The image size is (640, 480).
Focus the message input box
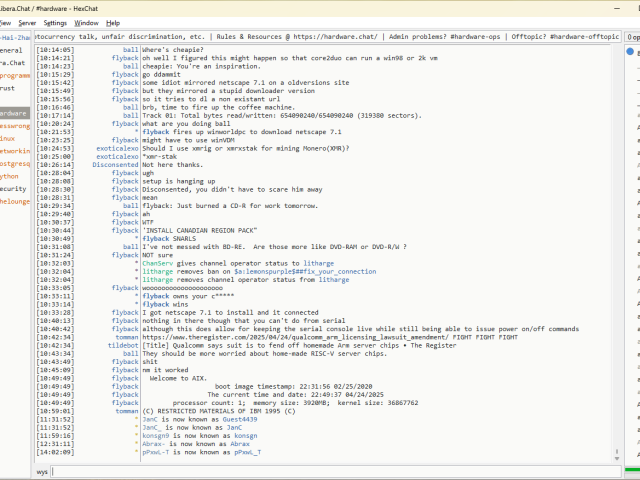330,470
